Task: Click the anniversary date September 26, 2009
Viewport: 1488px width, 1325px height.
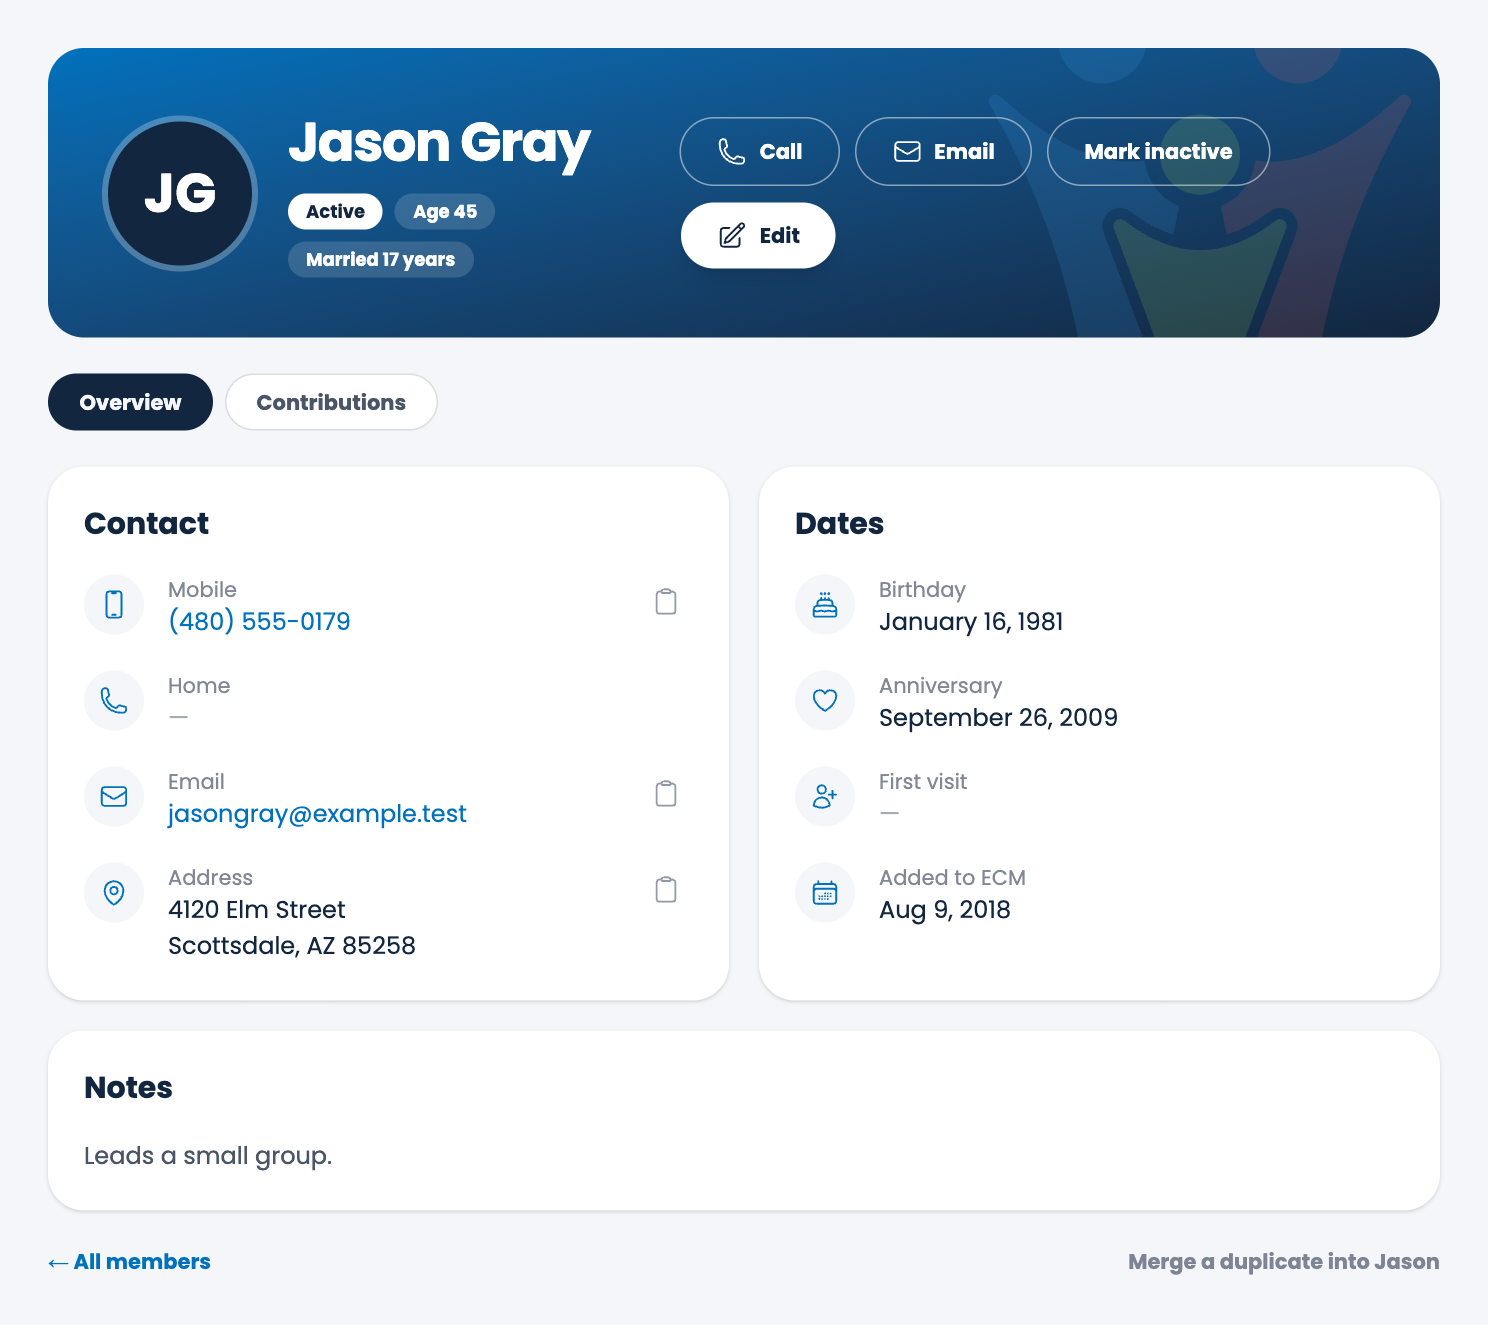Action: tap(998, 717)
